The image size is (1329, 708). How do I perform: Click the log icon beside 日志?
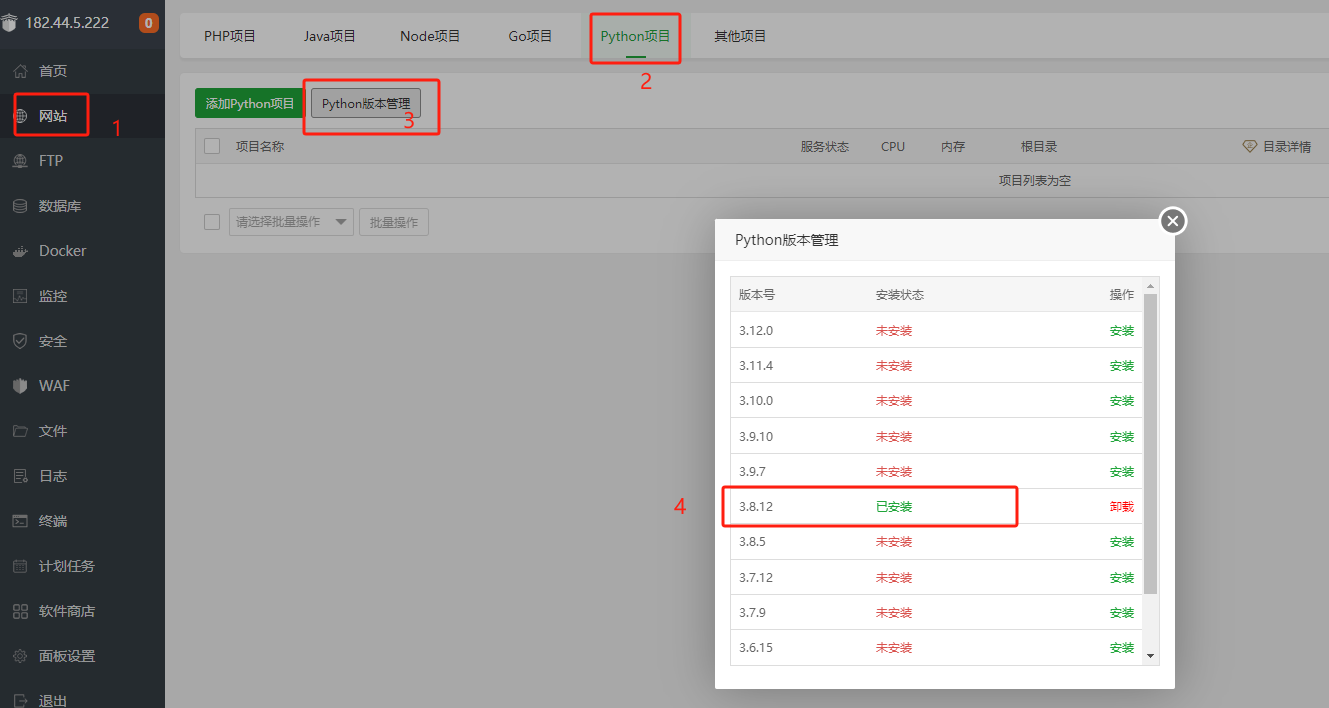pyautogui.click(x=20, y=476)
